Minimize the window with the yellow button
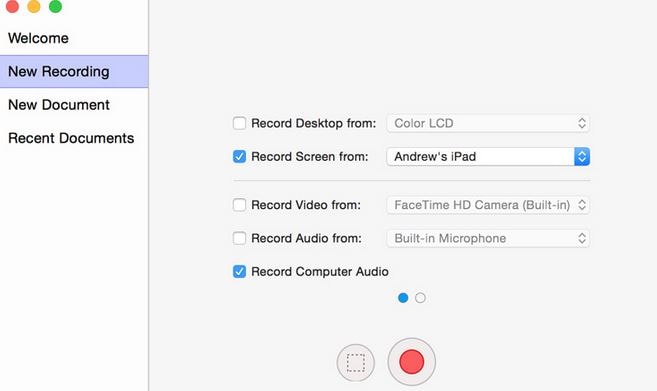 (34, 6)
